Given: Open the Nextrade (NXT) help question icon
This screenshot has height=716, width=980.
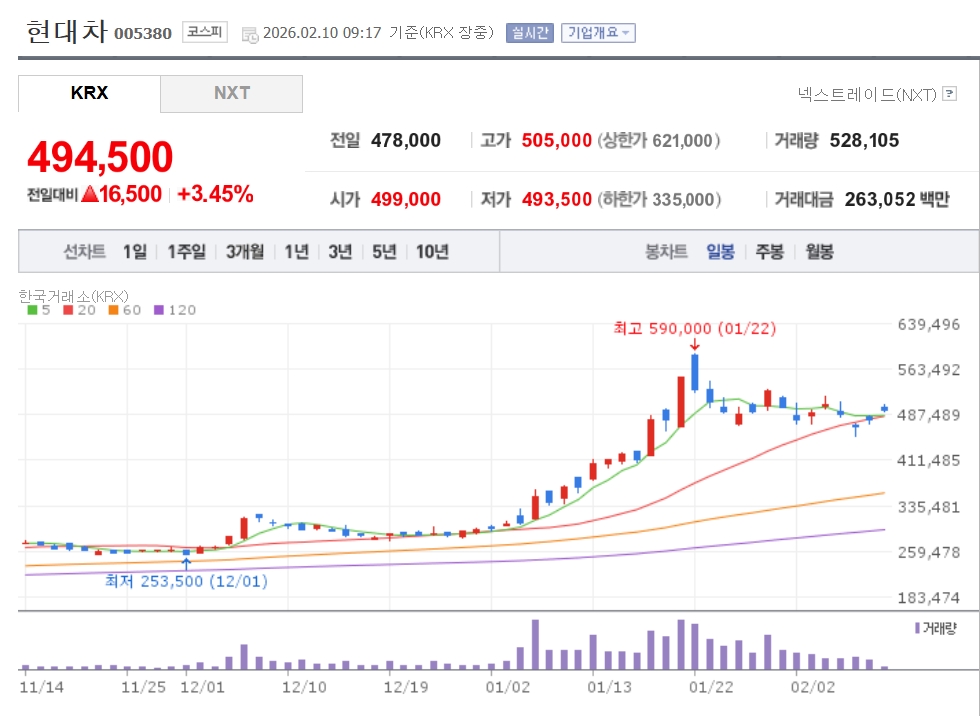Looking at the screenshot, I should 949,94.
